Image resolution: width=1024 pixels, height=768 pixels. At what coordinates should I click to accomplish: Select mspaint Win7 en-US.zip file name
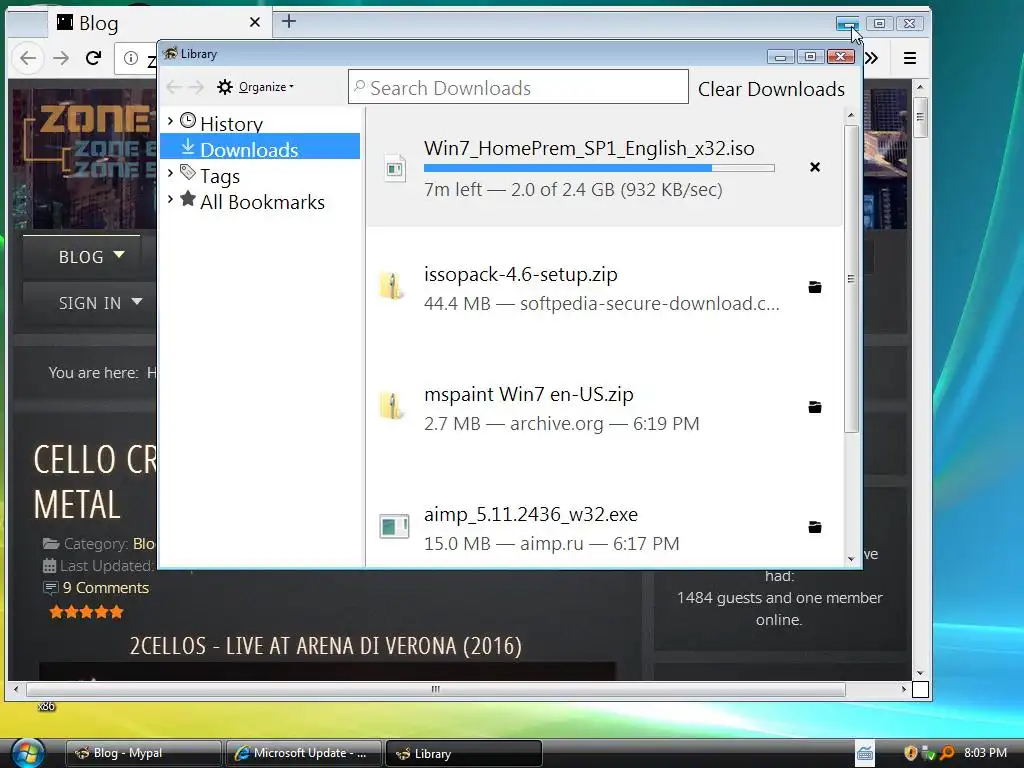pyautogui.click(x=528, y=394)
